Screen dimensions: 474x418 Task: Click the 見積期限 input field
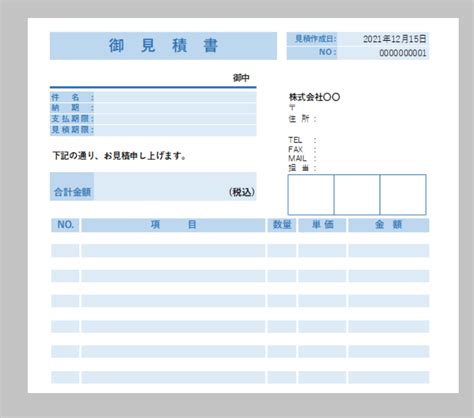click(175, 130)
